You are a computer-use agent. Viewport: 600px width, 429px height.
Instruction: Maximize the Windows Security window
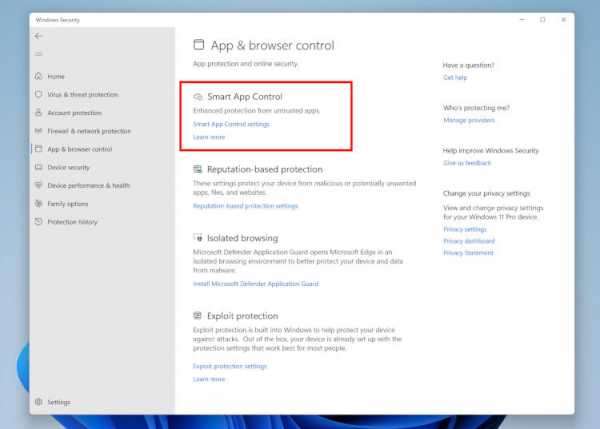pyautogui.click(x=543, y=20)
